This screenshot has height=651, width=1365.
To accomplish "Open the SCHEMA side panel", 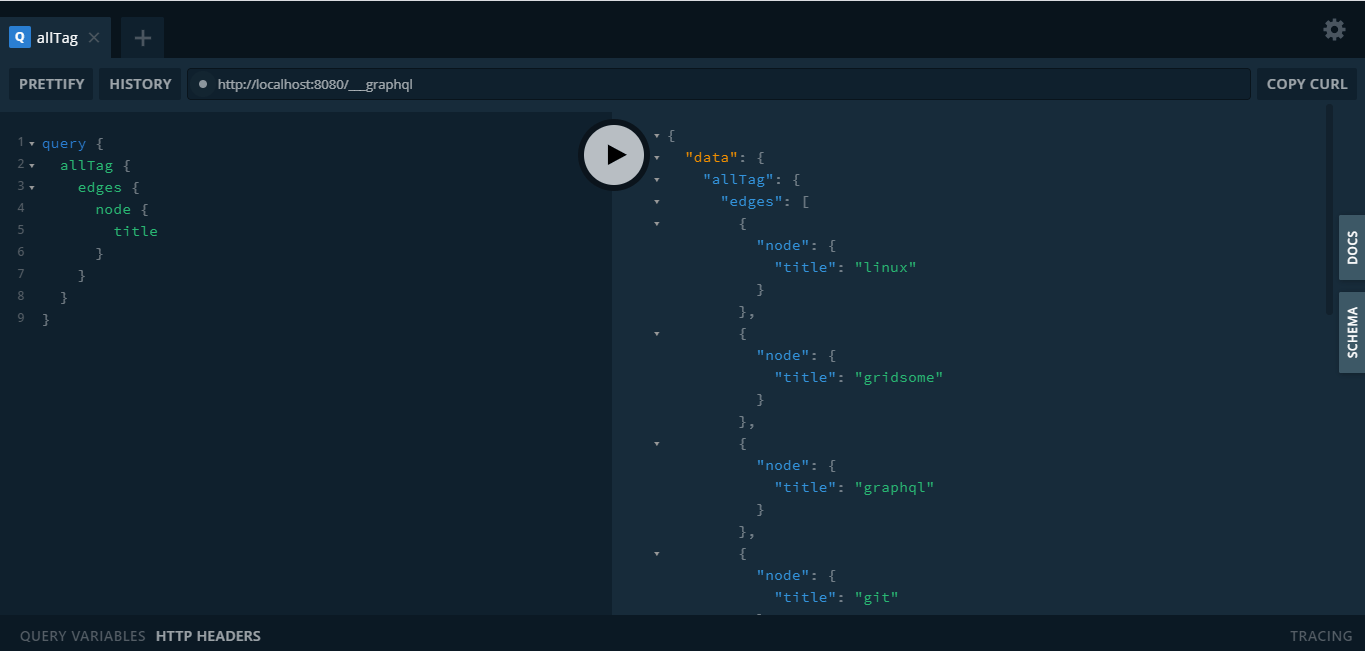I will click(x=1352, y=333).
